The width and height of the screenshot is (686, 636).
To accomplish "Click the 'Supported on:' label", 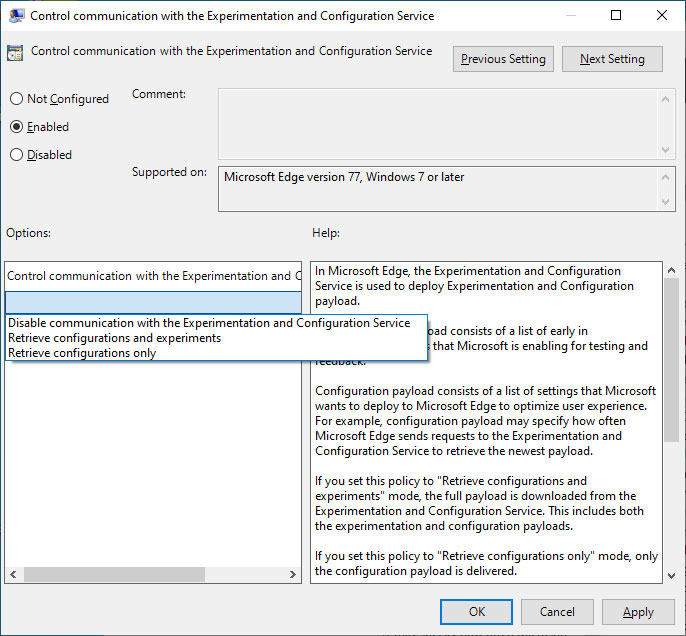I will [x=169, y=172].
